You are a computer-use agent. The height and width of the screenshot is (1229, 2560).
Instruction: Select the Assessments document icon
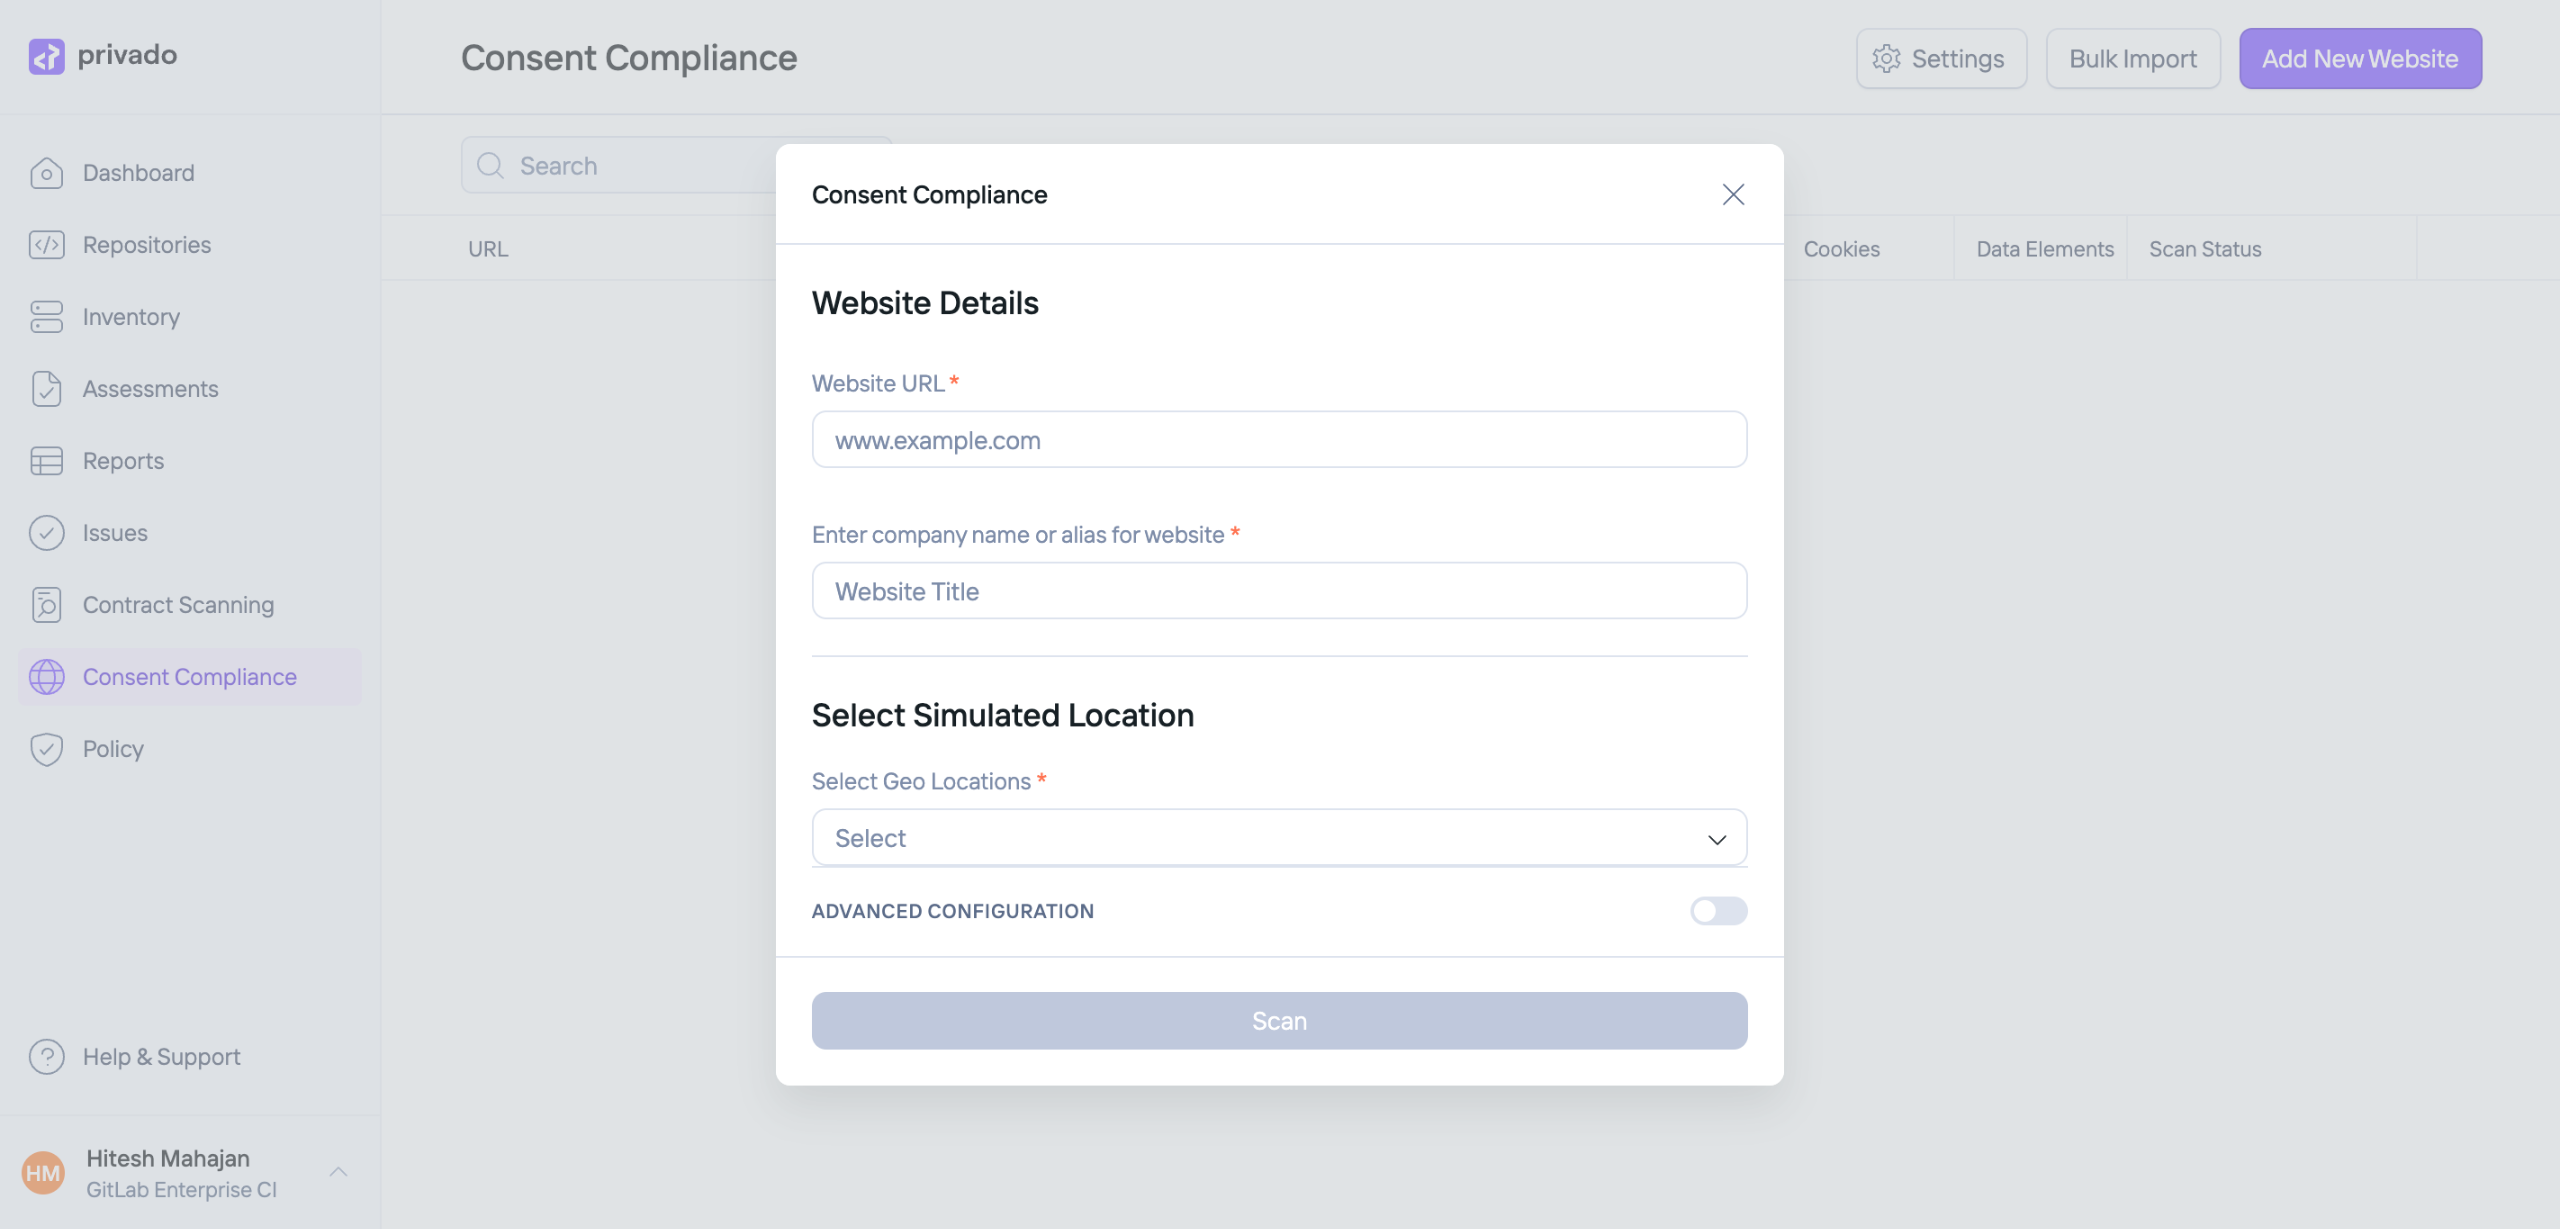tap(46, 389)
